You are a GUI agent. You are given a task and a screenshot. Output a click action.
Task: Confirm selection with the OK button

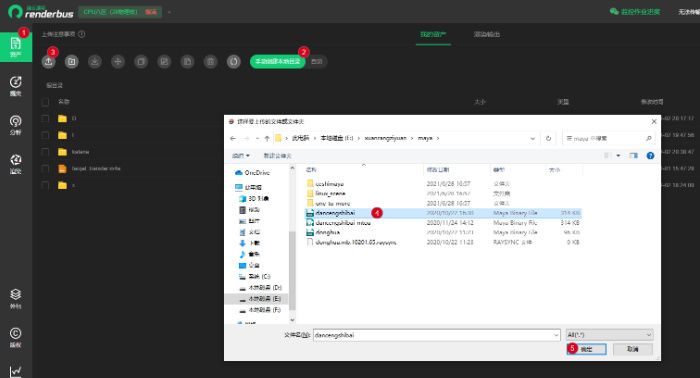click(586, 349)
